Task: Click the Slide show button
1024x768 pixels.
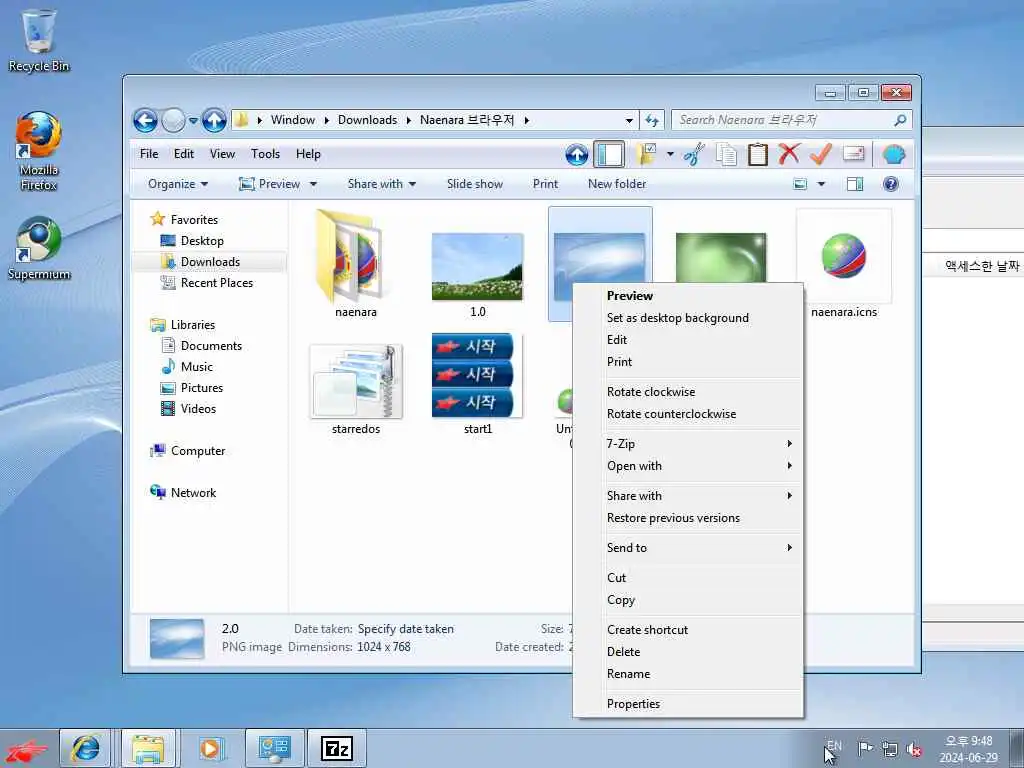Action: (x=475, y=184)
